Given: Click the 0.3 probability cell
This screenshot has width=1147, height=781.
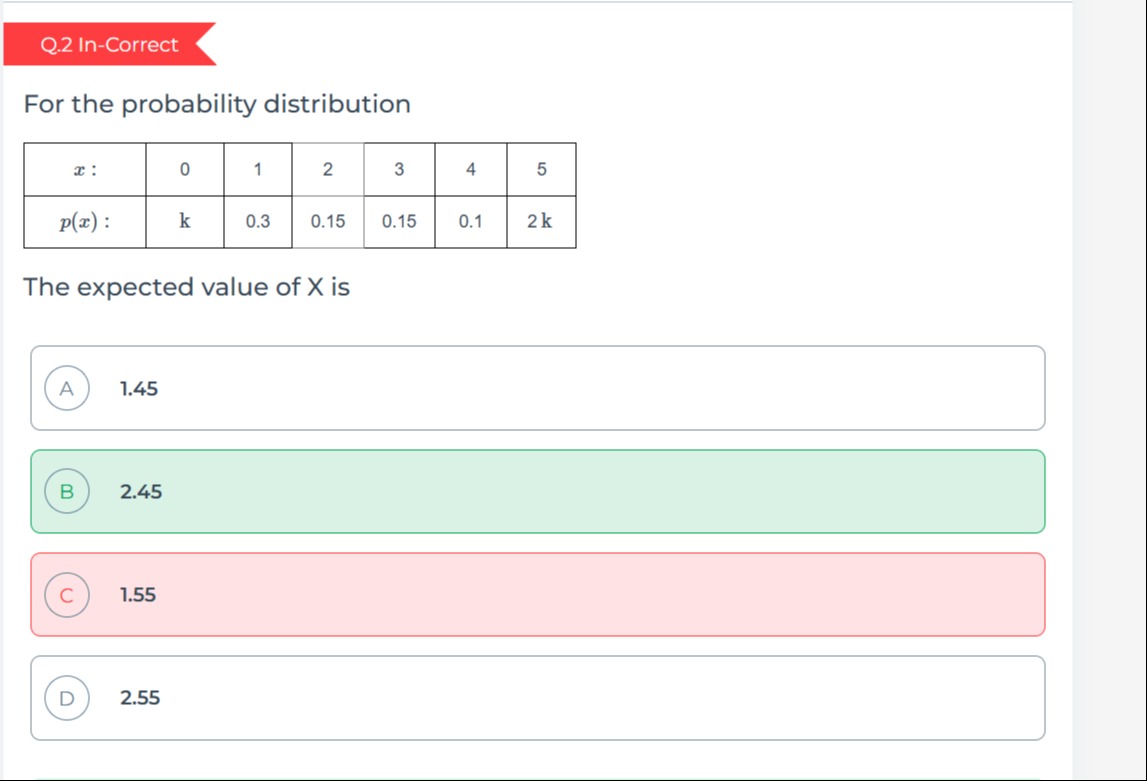Looking at the screenshot, I should (x=257, y=222).
